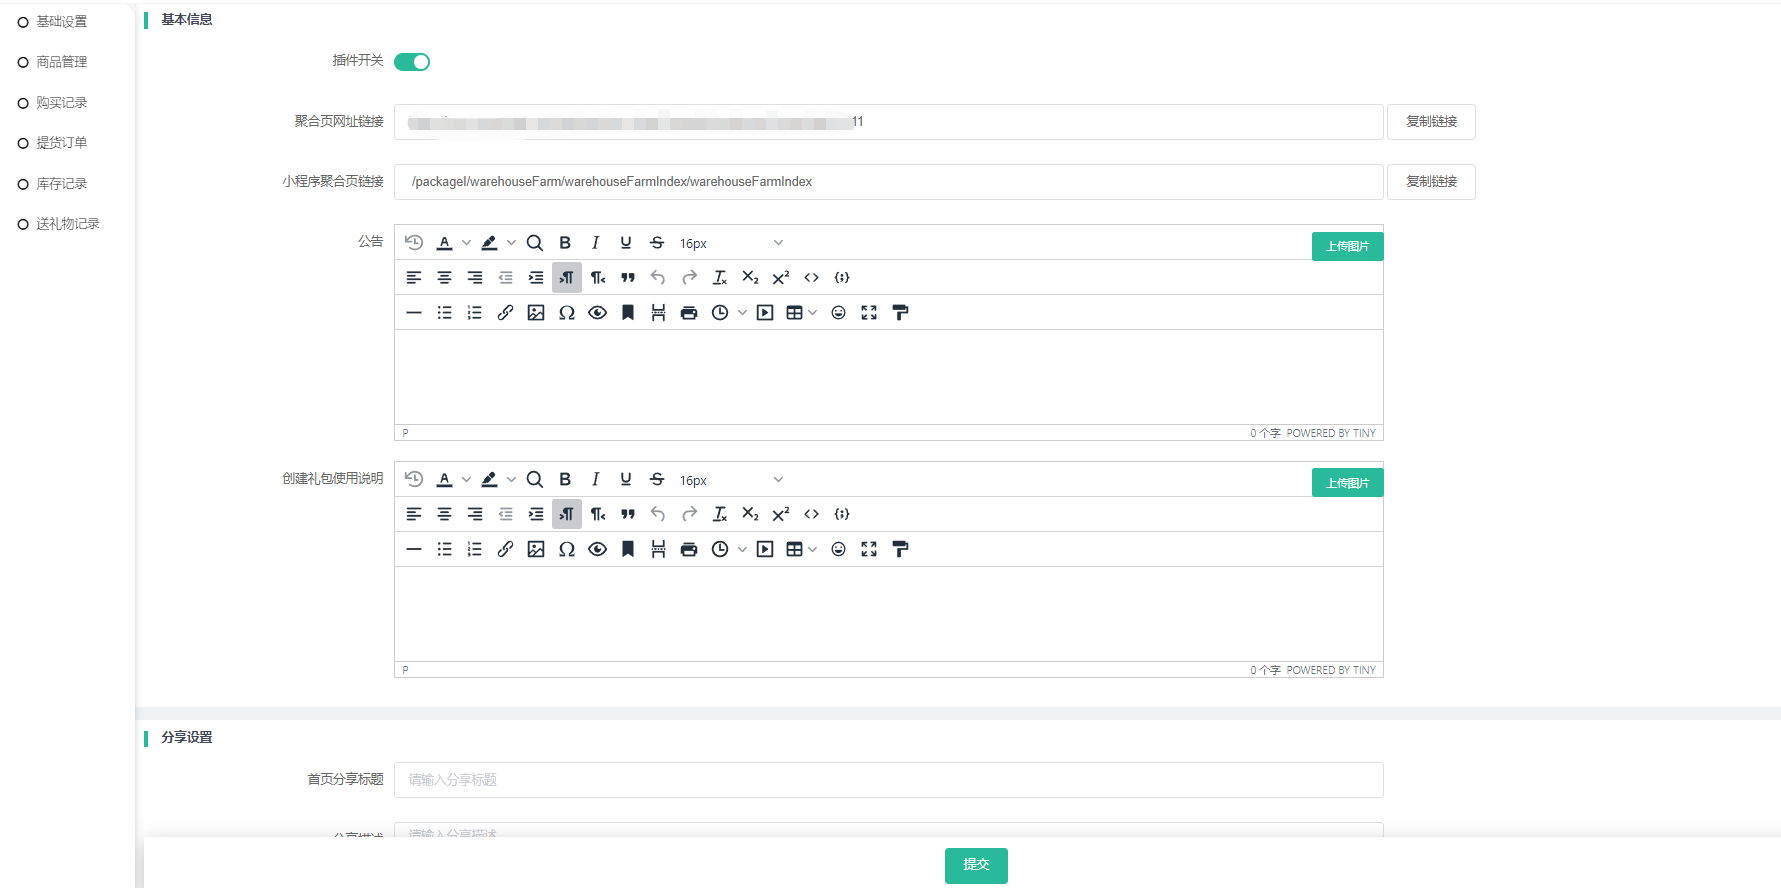This screenshot has width=1781, height=888.
Task: Open text color dropdown in 公告 editor
Action: (466, 243)
